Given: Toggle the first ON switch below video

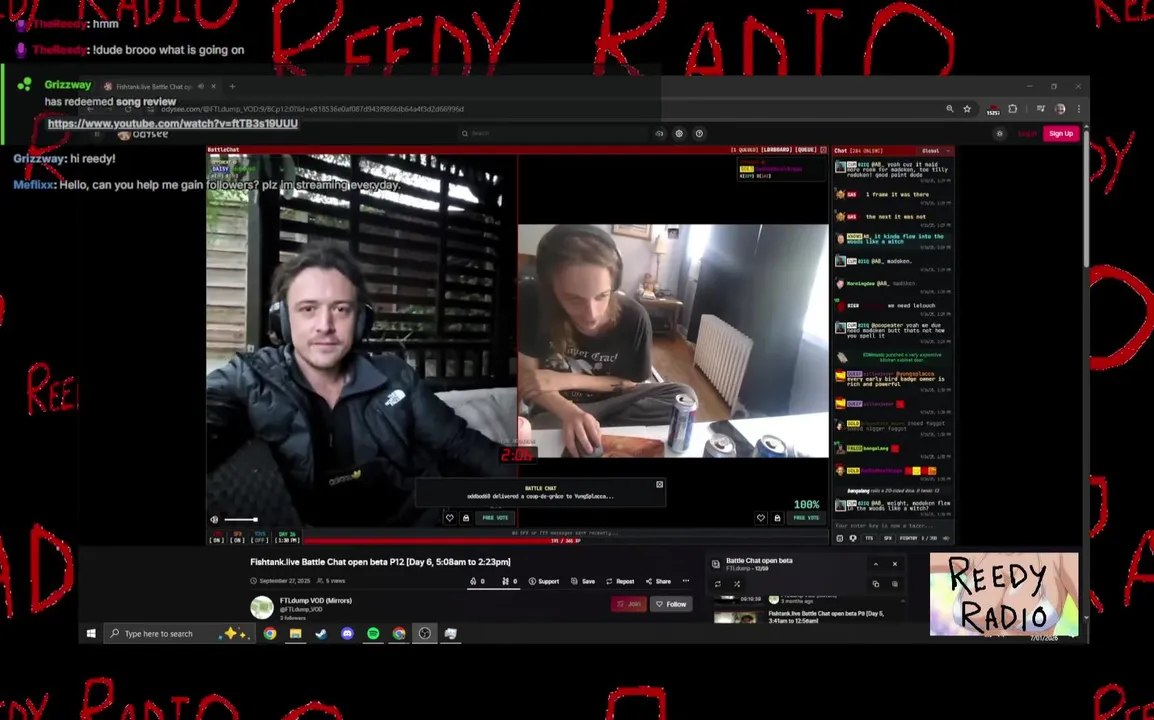Looking at the screenshot, I should [216, 537].
